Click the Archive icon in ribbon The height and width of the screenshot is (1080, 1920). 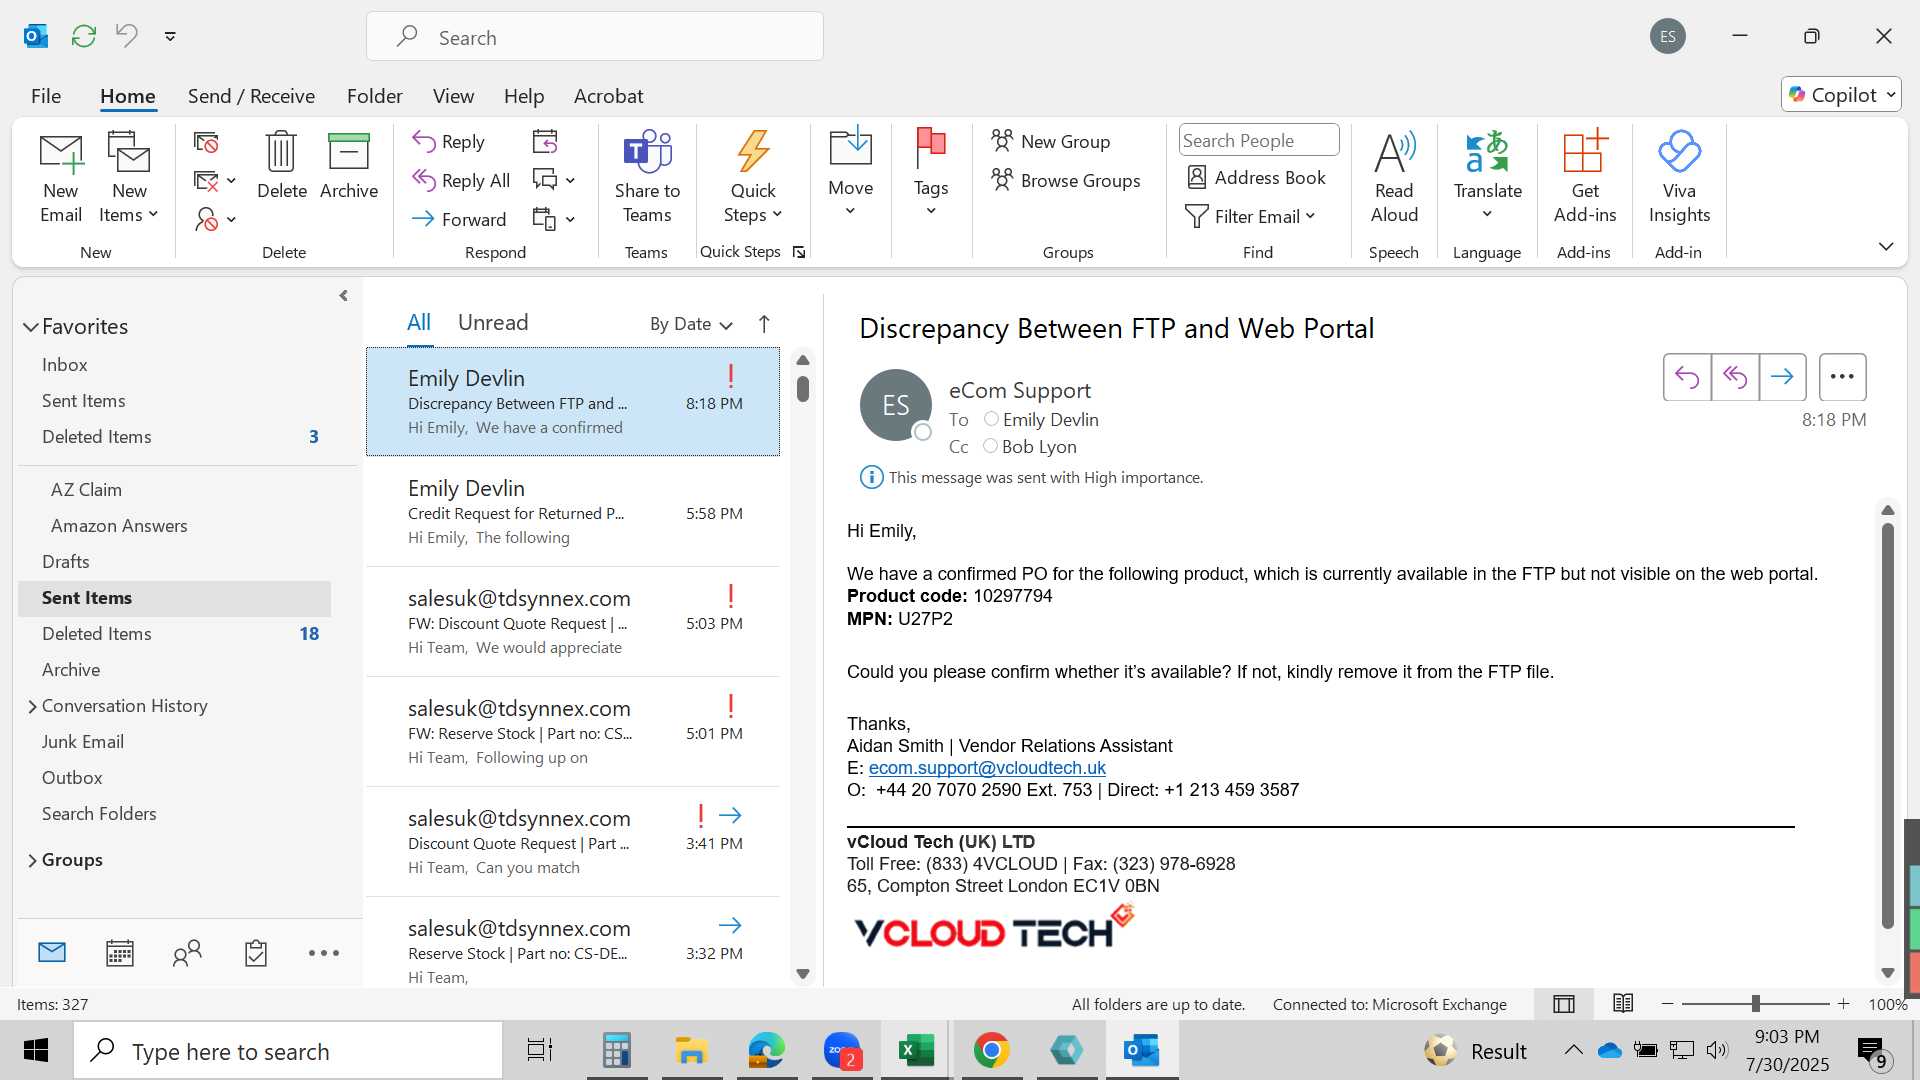coord(349,152)
